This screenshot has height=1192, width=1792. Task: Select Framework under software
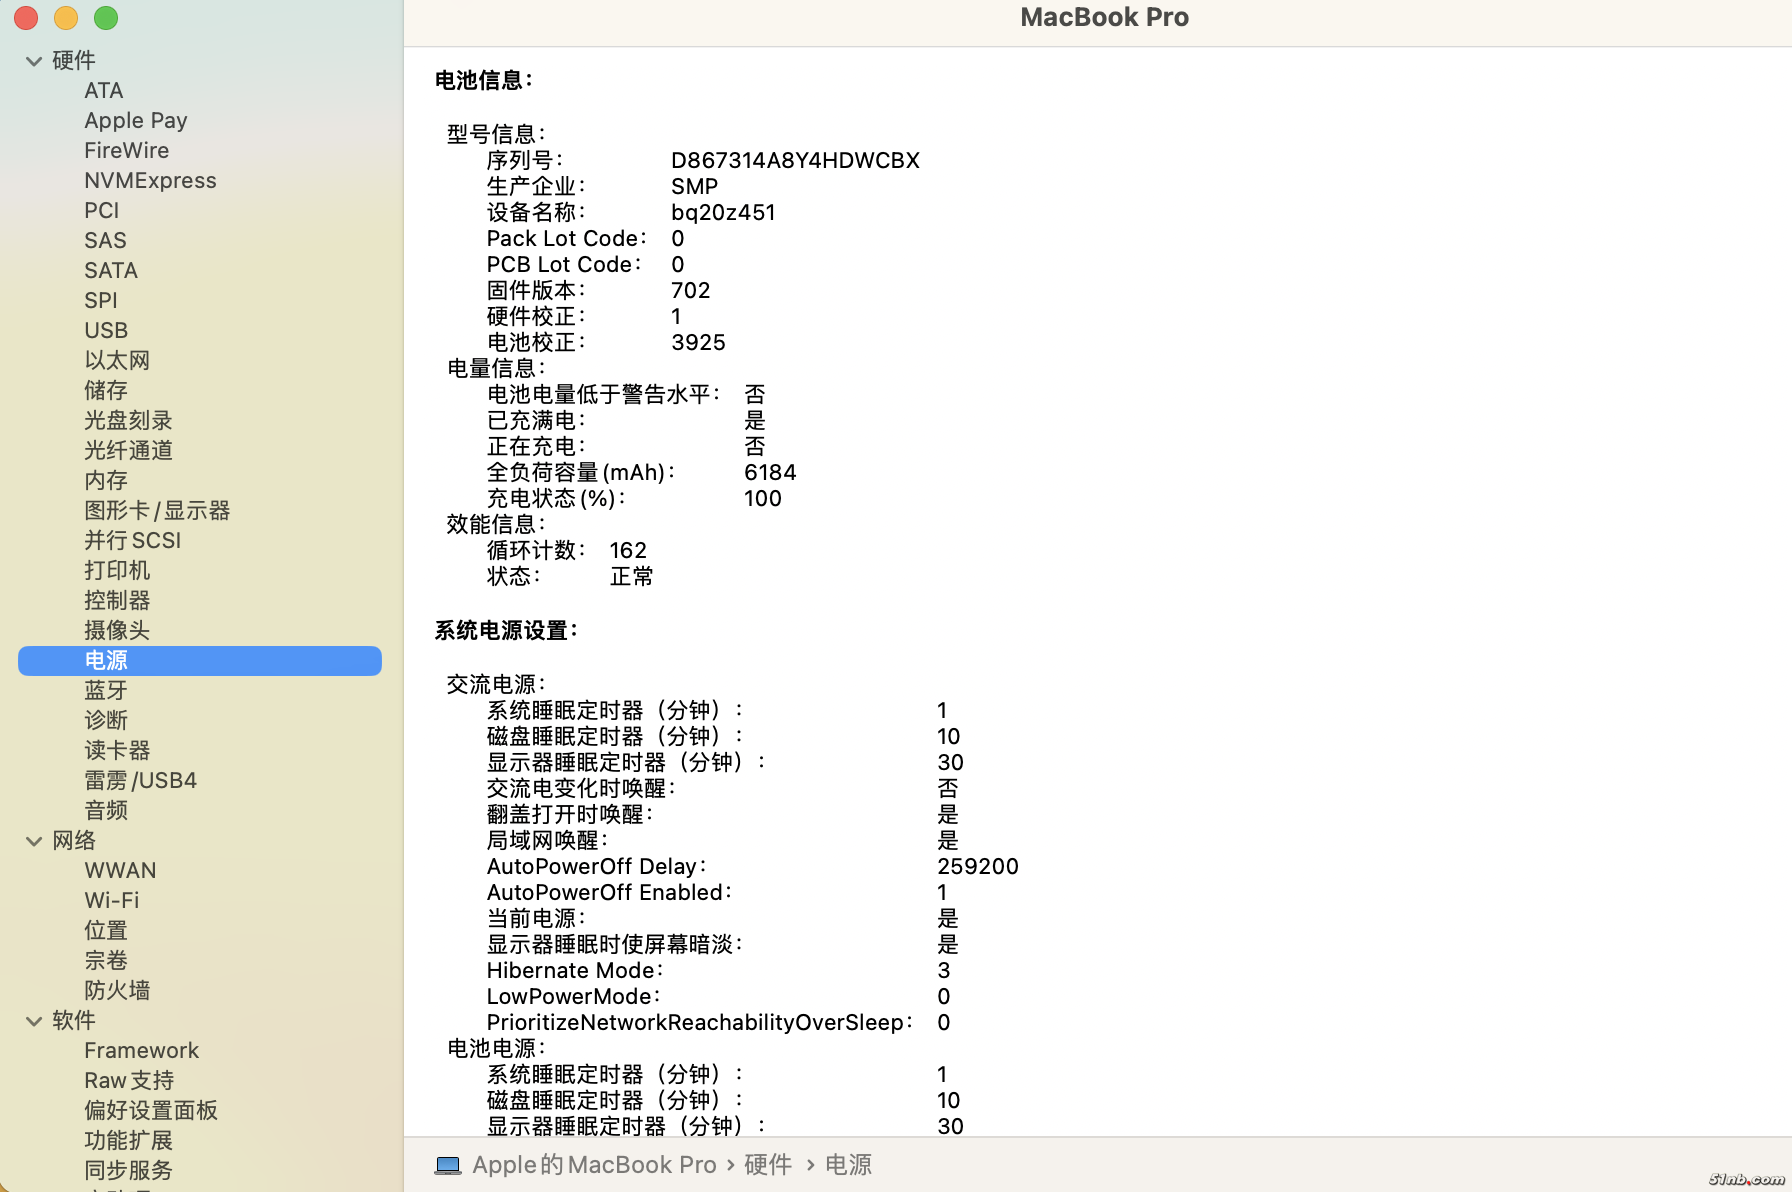[x=141, y=1050]
